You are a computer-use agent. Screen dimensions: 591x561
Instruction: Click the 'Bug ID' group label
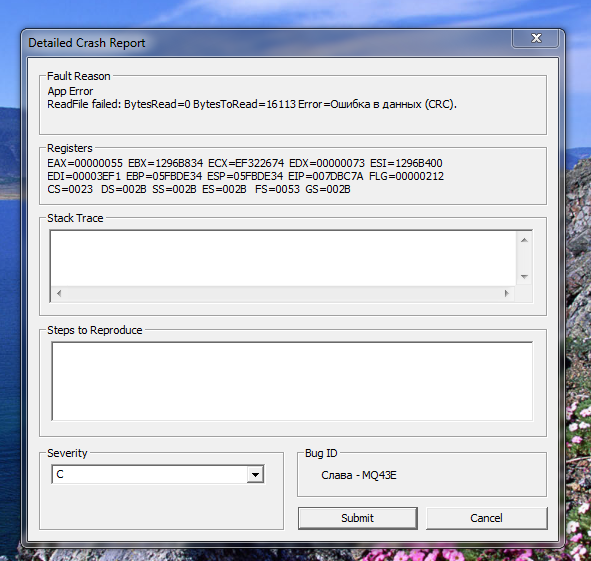(321, 453)
